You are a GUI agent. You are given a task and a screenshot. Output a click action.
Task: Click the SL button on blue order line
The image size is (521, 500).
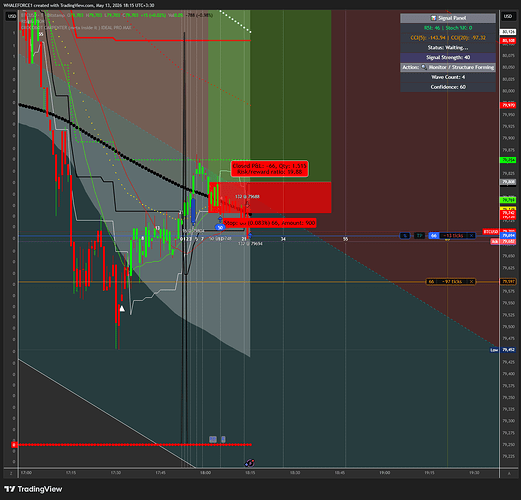[x=405, y=236]
